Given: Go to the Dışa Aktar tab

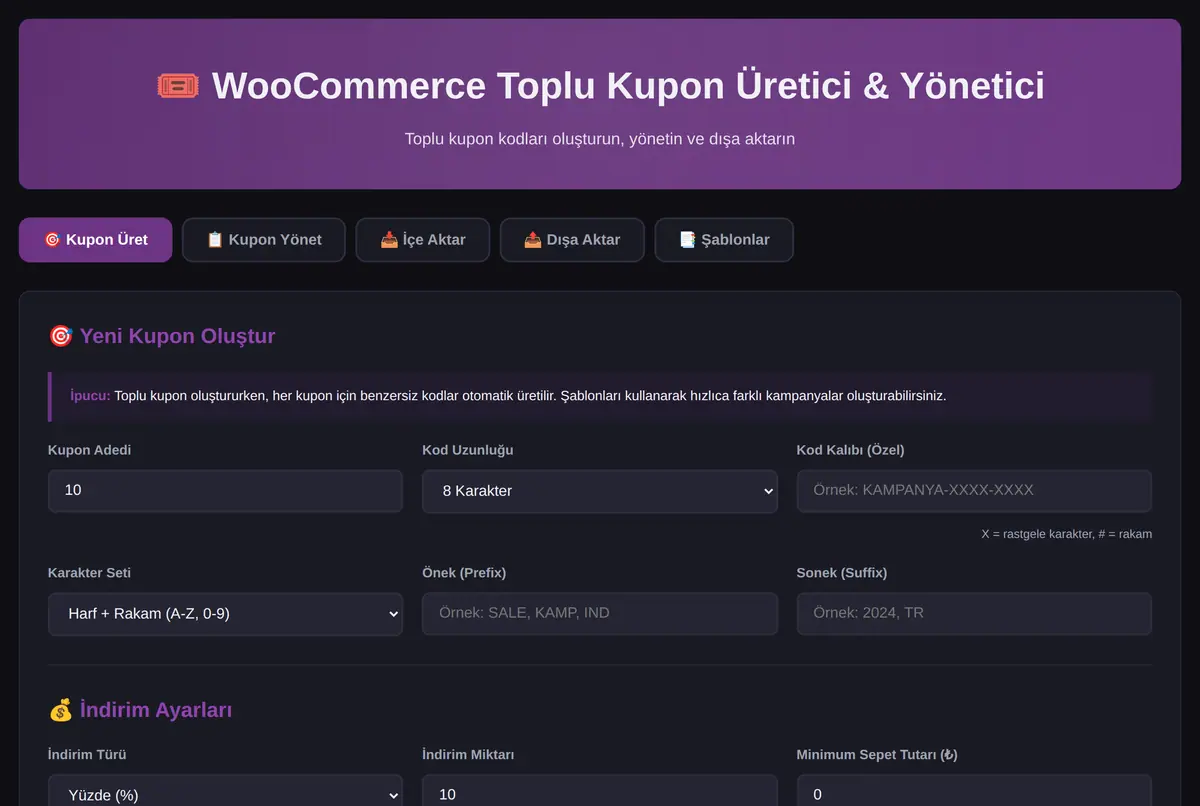Looking at the screenshot, I should coord(572,240).
